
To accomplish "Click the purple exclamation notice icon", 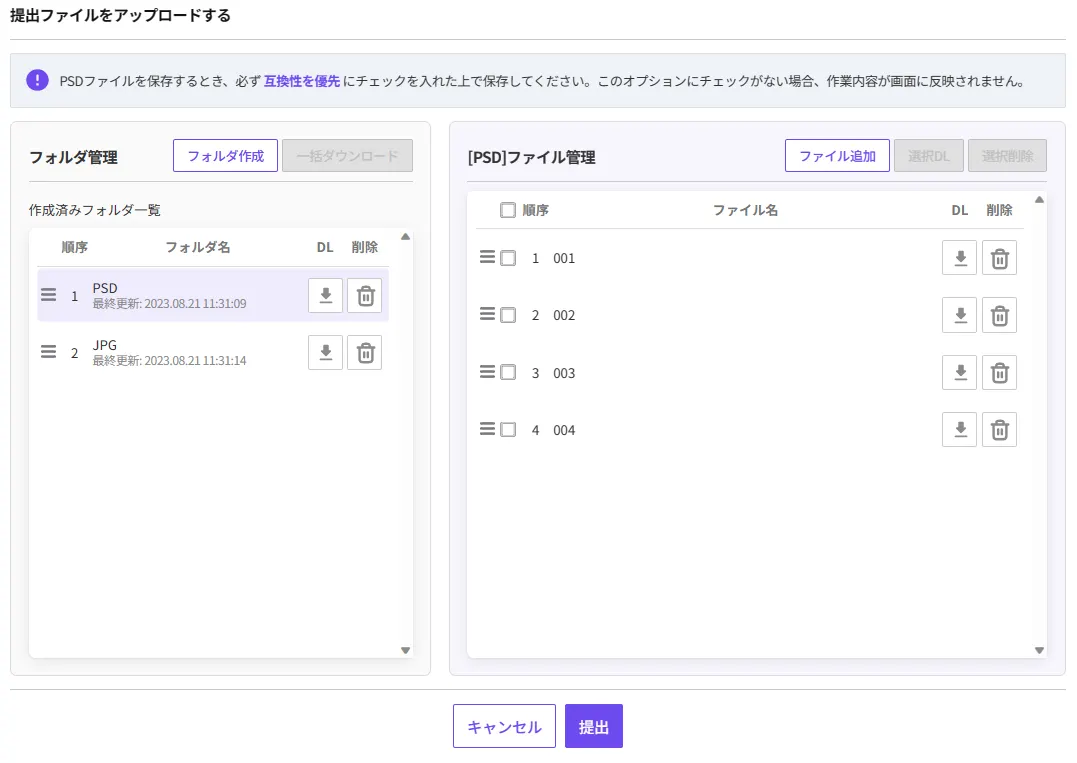I will click(x=37, y=80).
